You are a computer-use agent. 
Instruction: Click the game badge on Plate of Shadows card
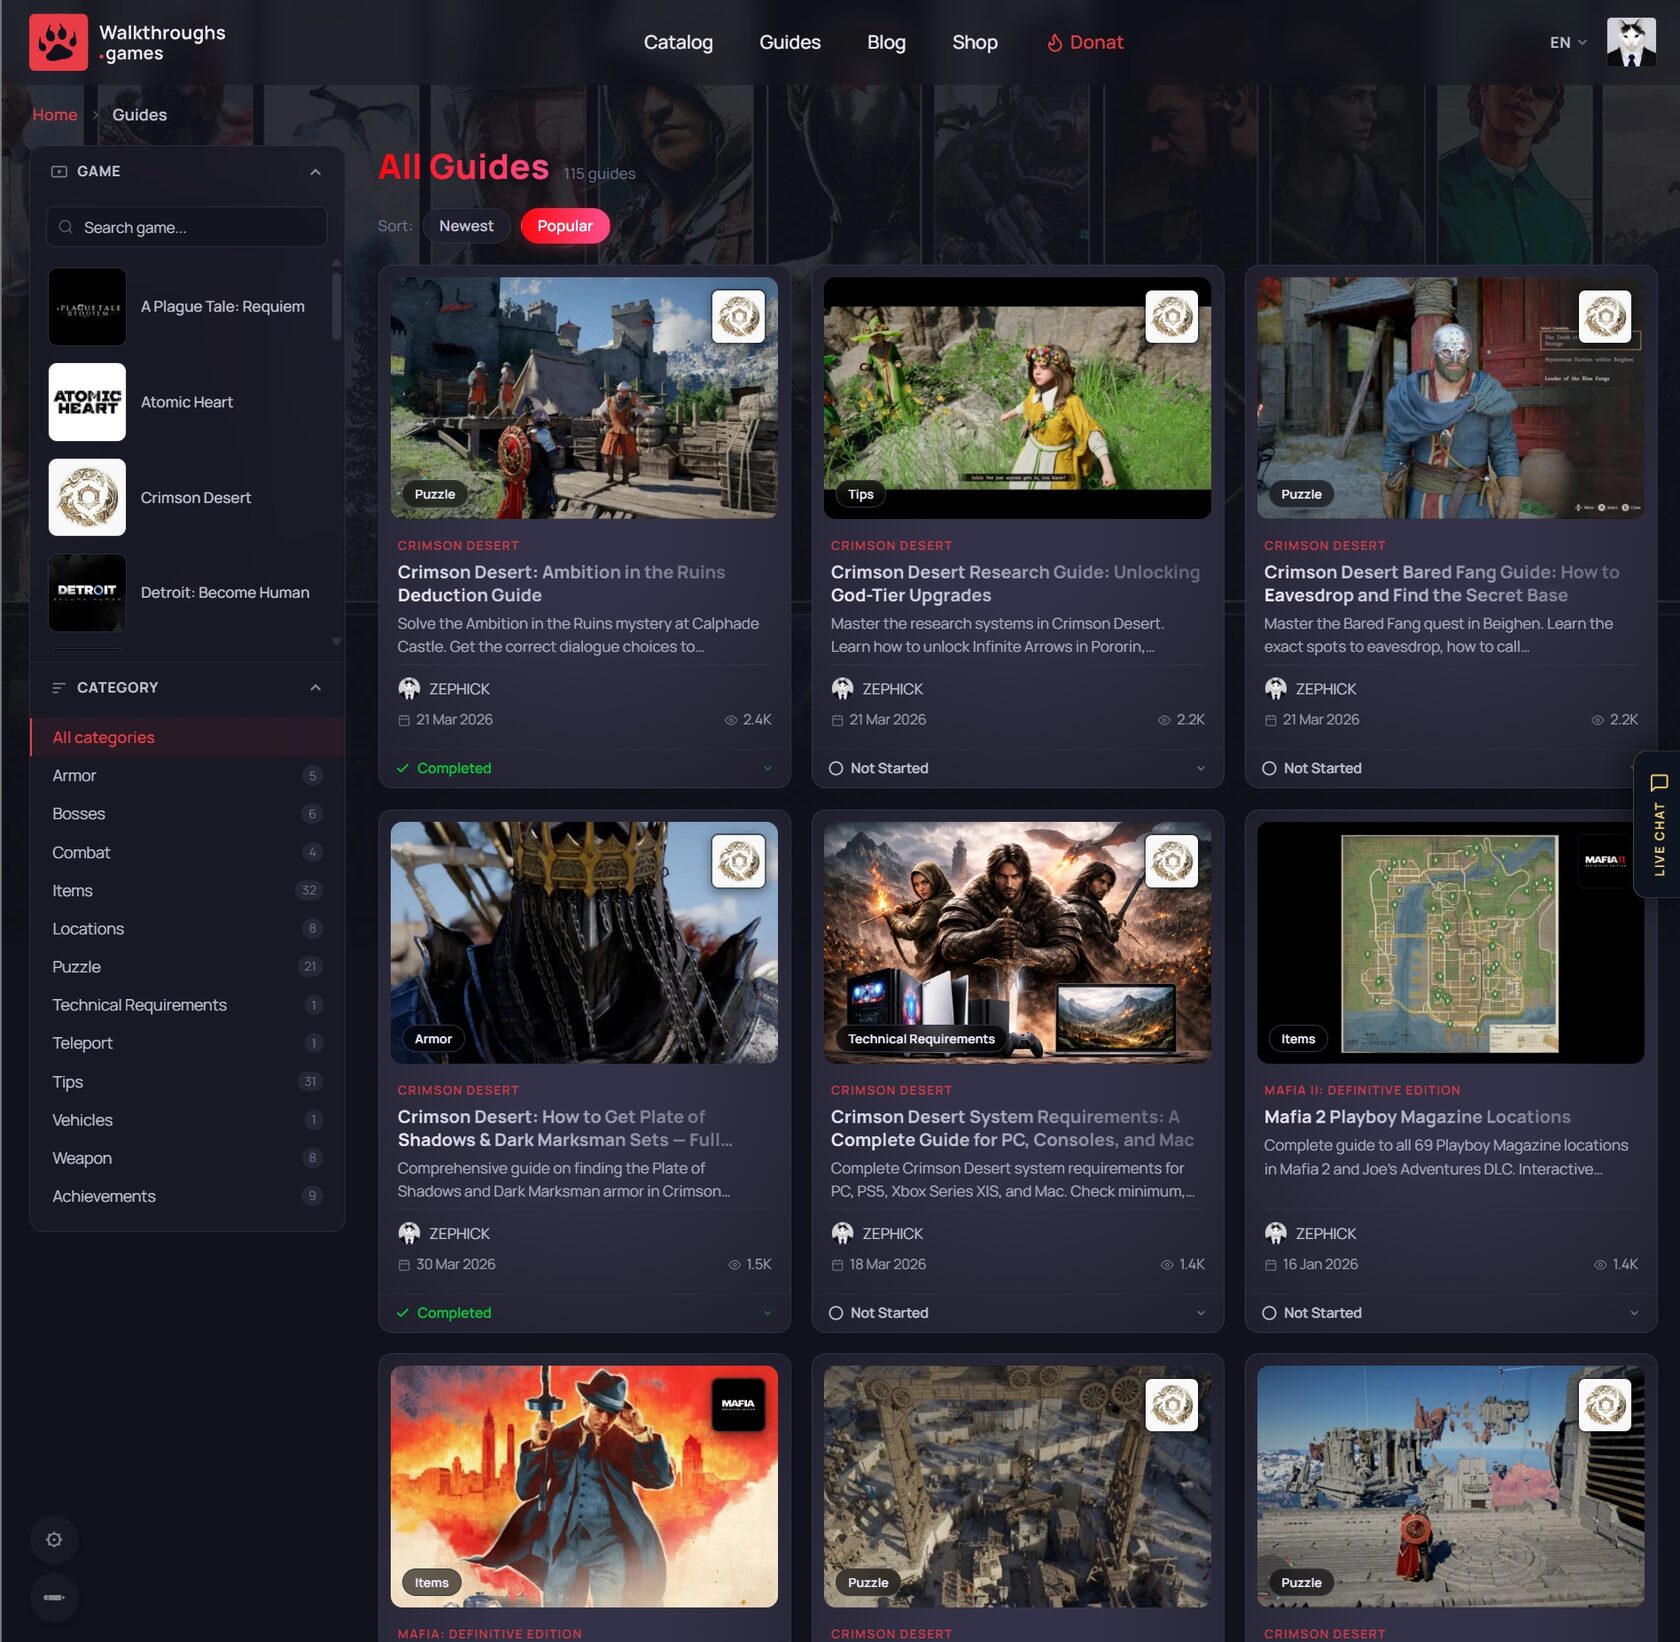pos(738,861)
